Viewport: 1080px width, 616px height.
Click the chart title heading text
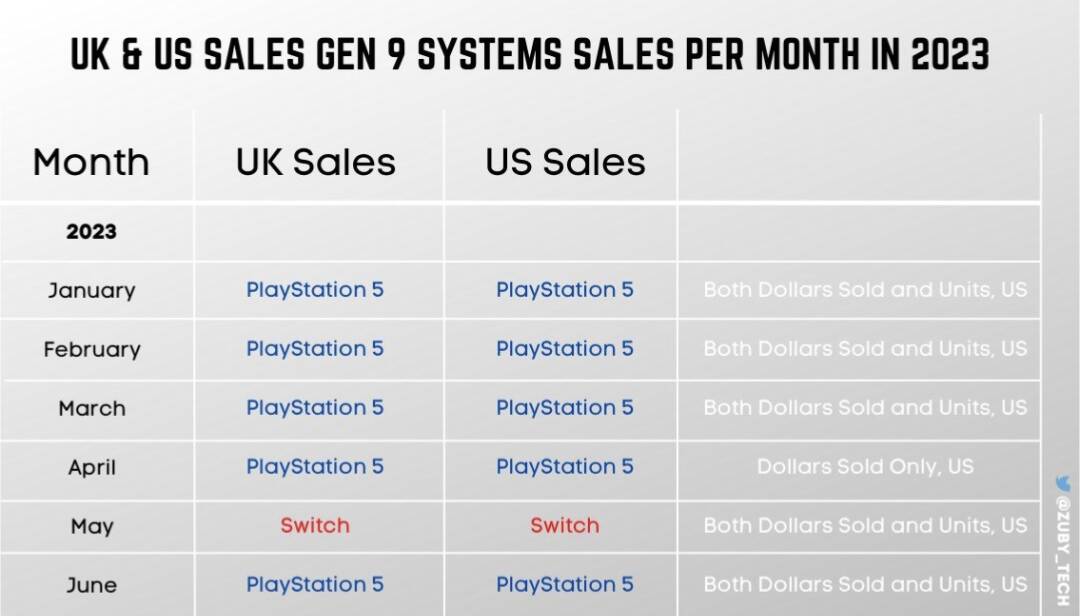point(530,54)
